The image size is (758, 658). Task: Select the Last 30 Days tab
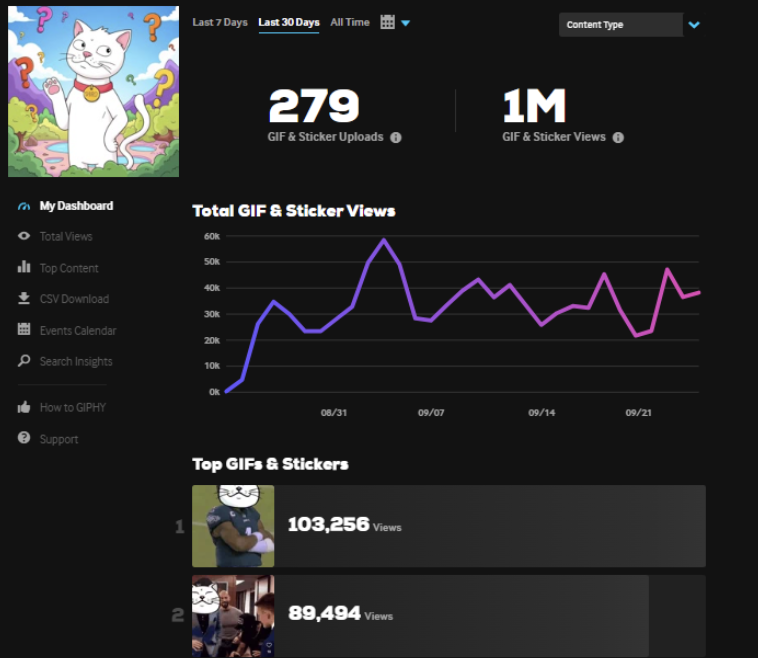(289, 22)
